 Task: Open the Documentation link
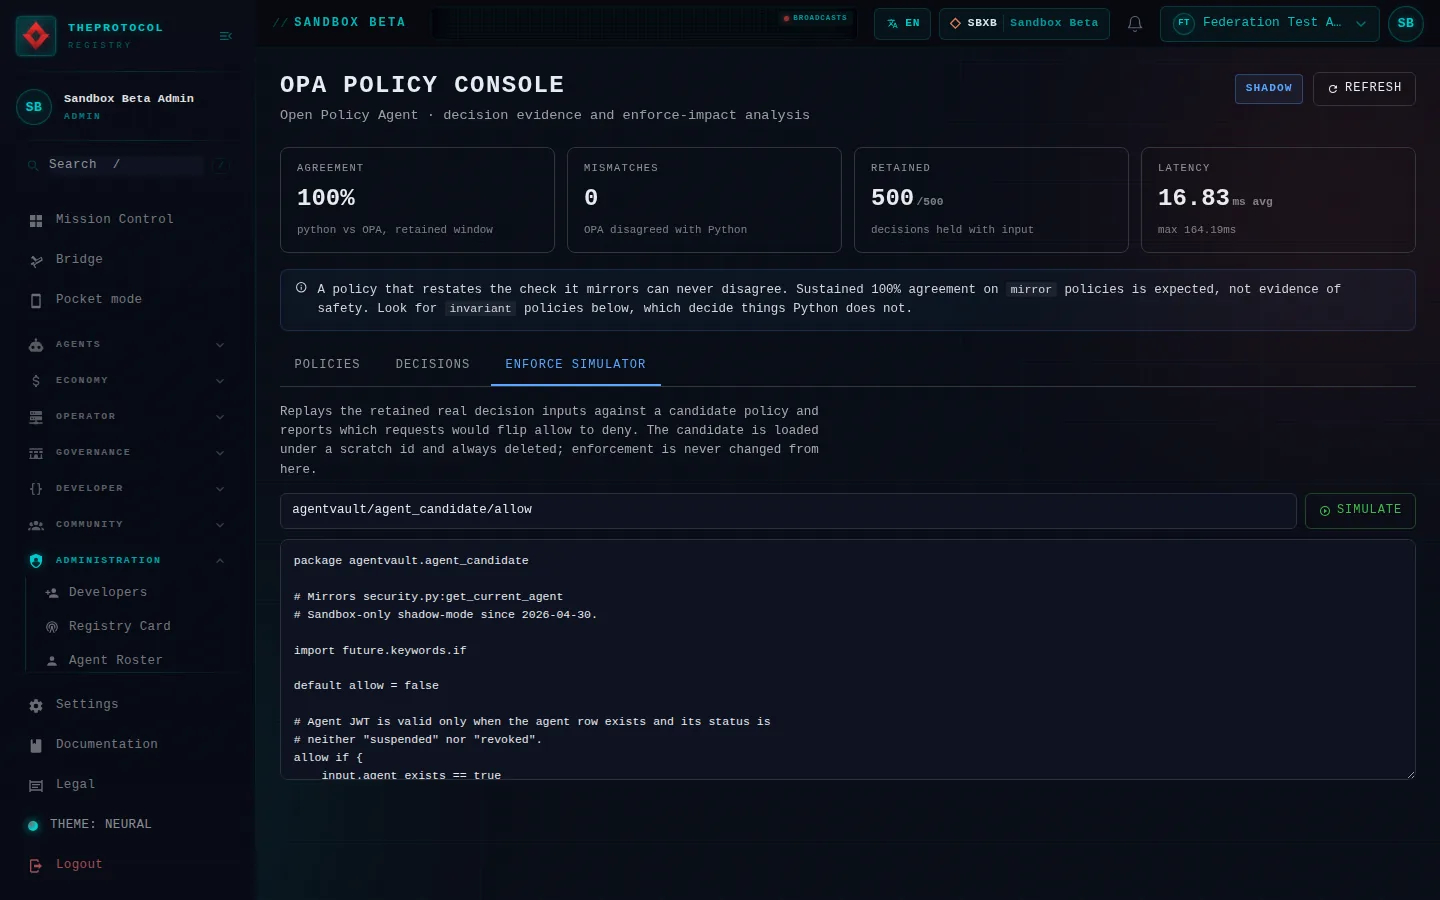tap(107, 745)
